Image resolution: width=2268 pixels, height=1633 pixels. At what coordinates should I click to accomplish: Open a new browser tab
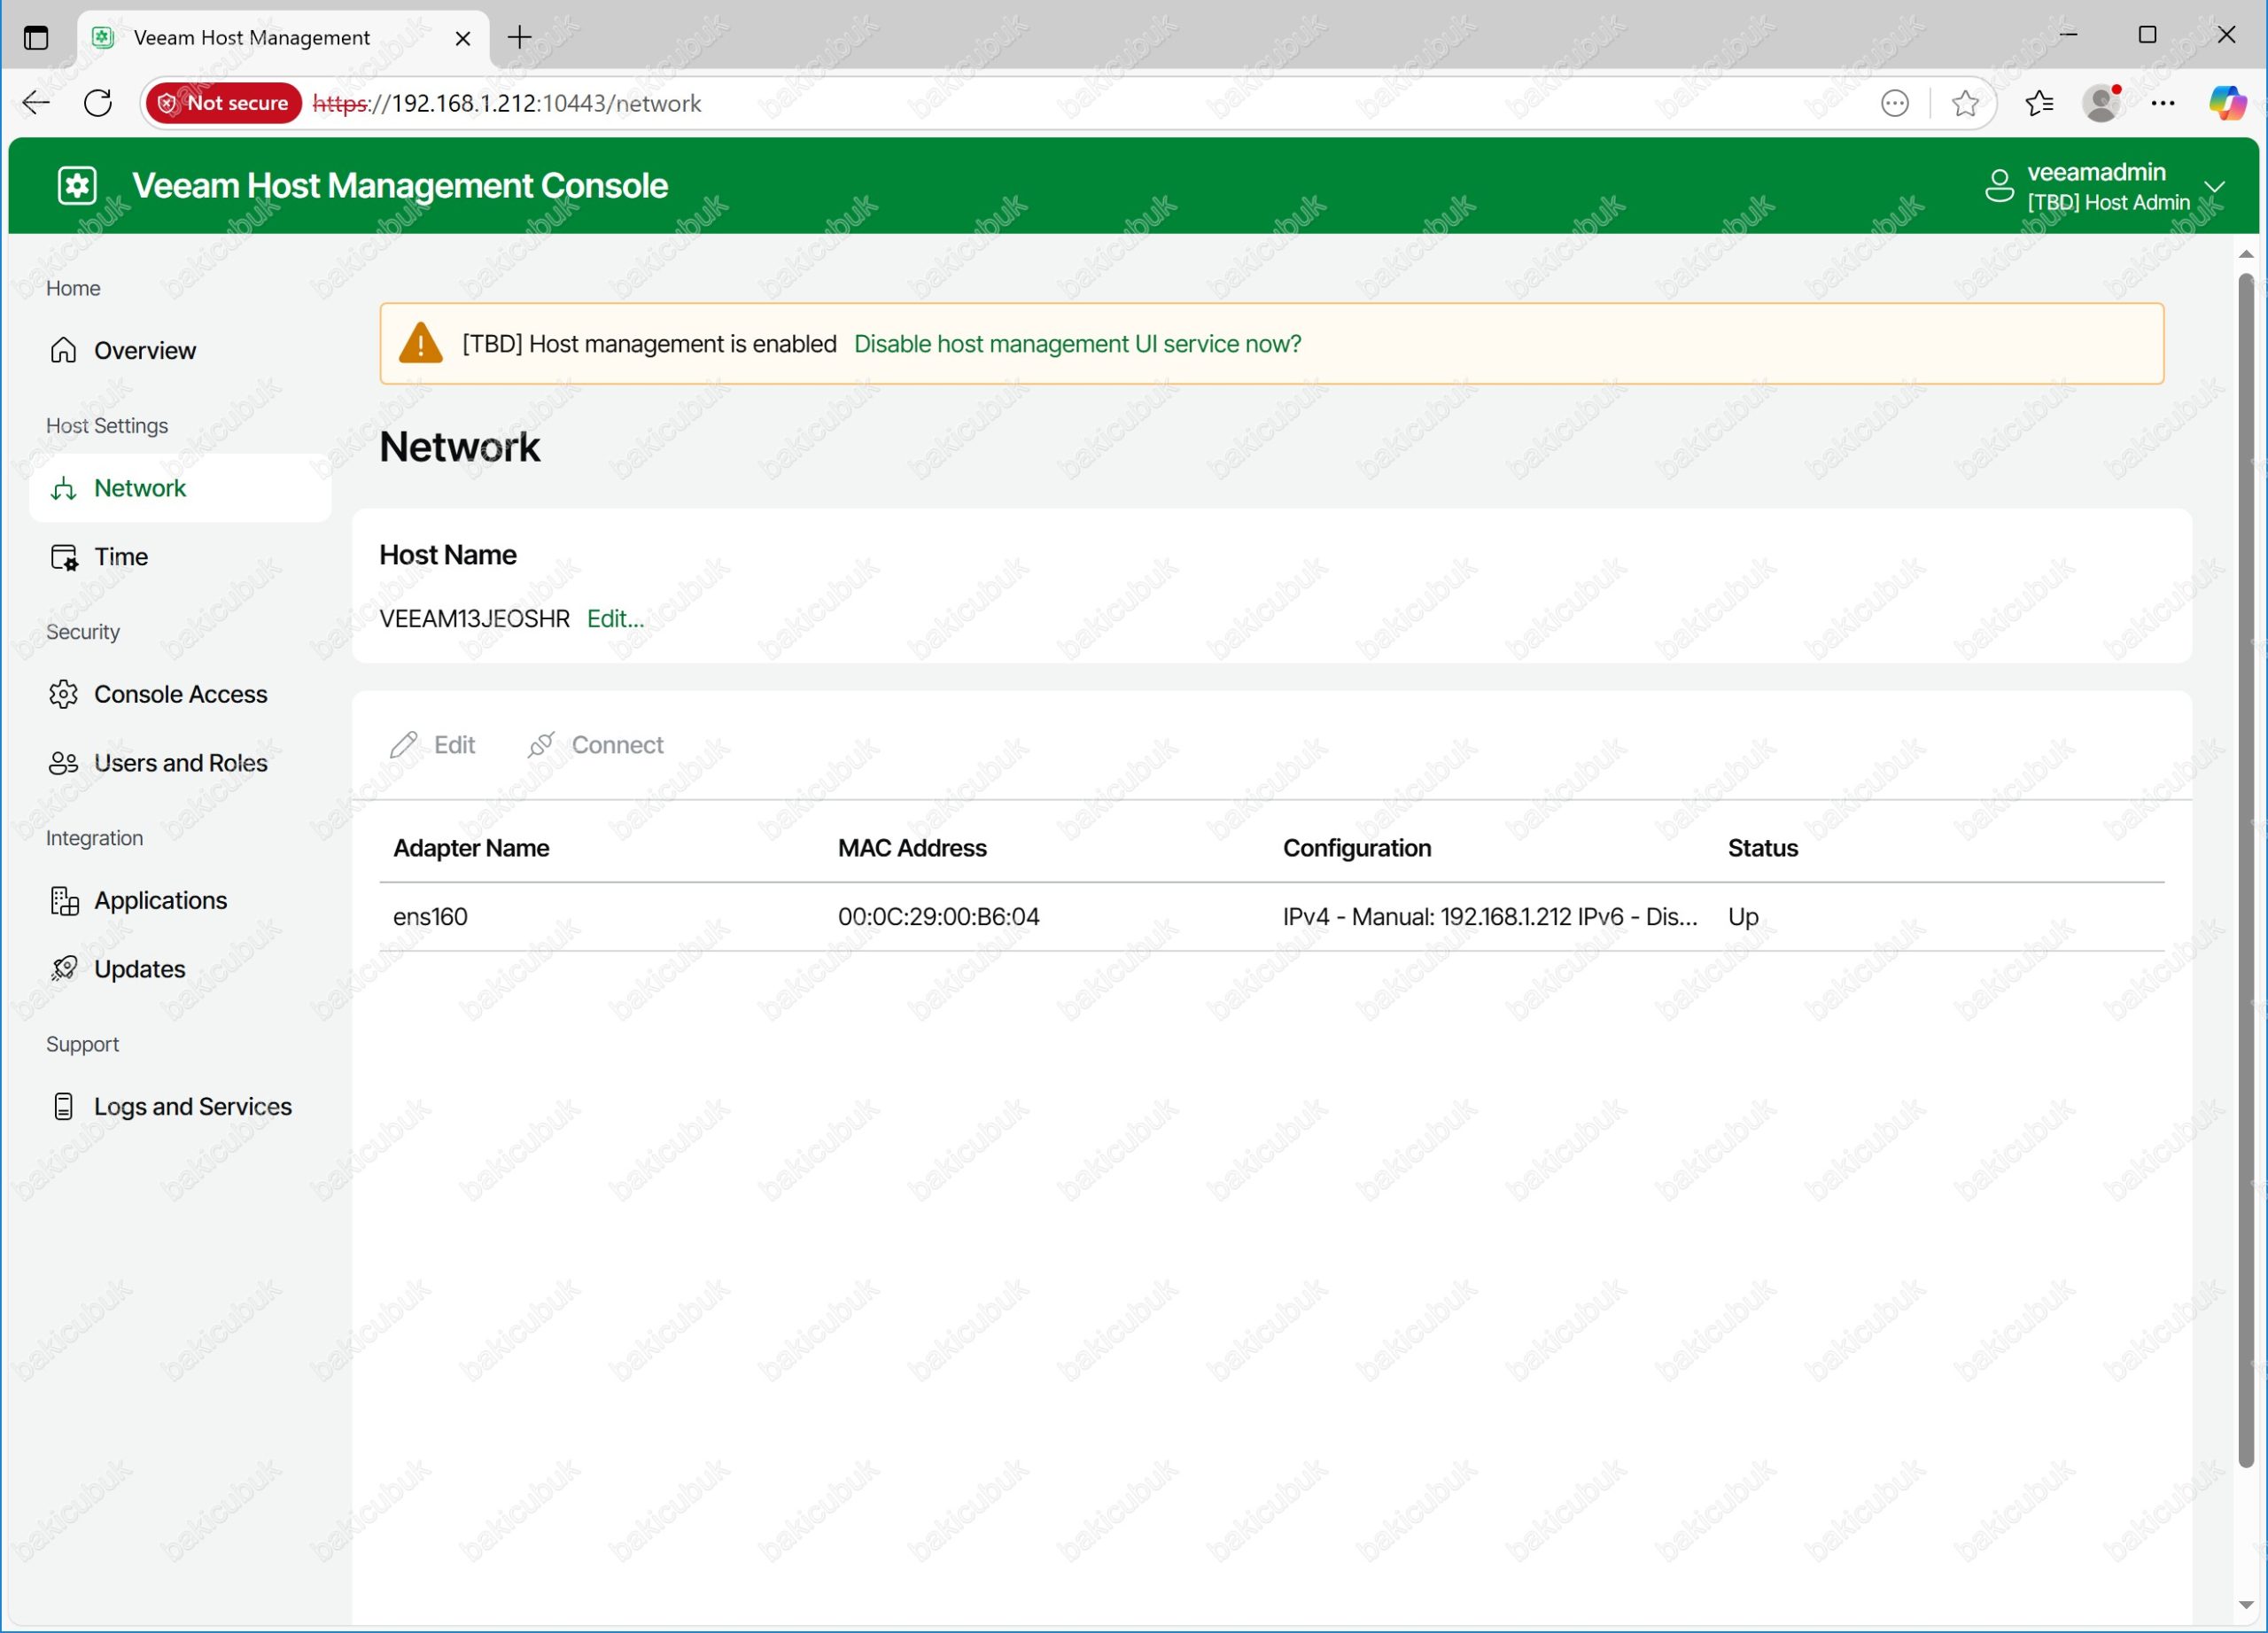pos(519,38)
